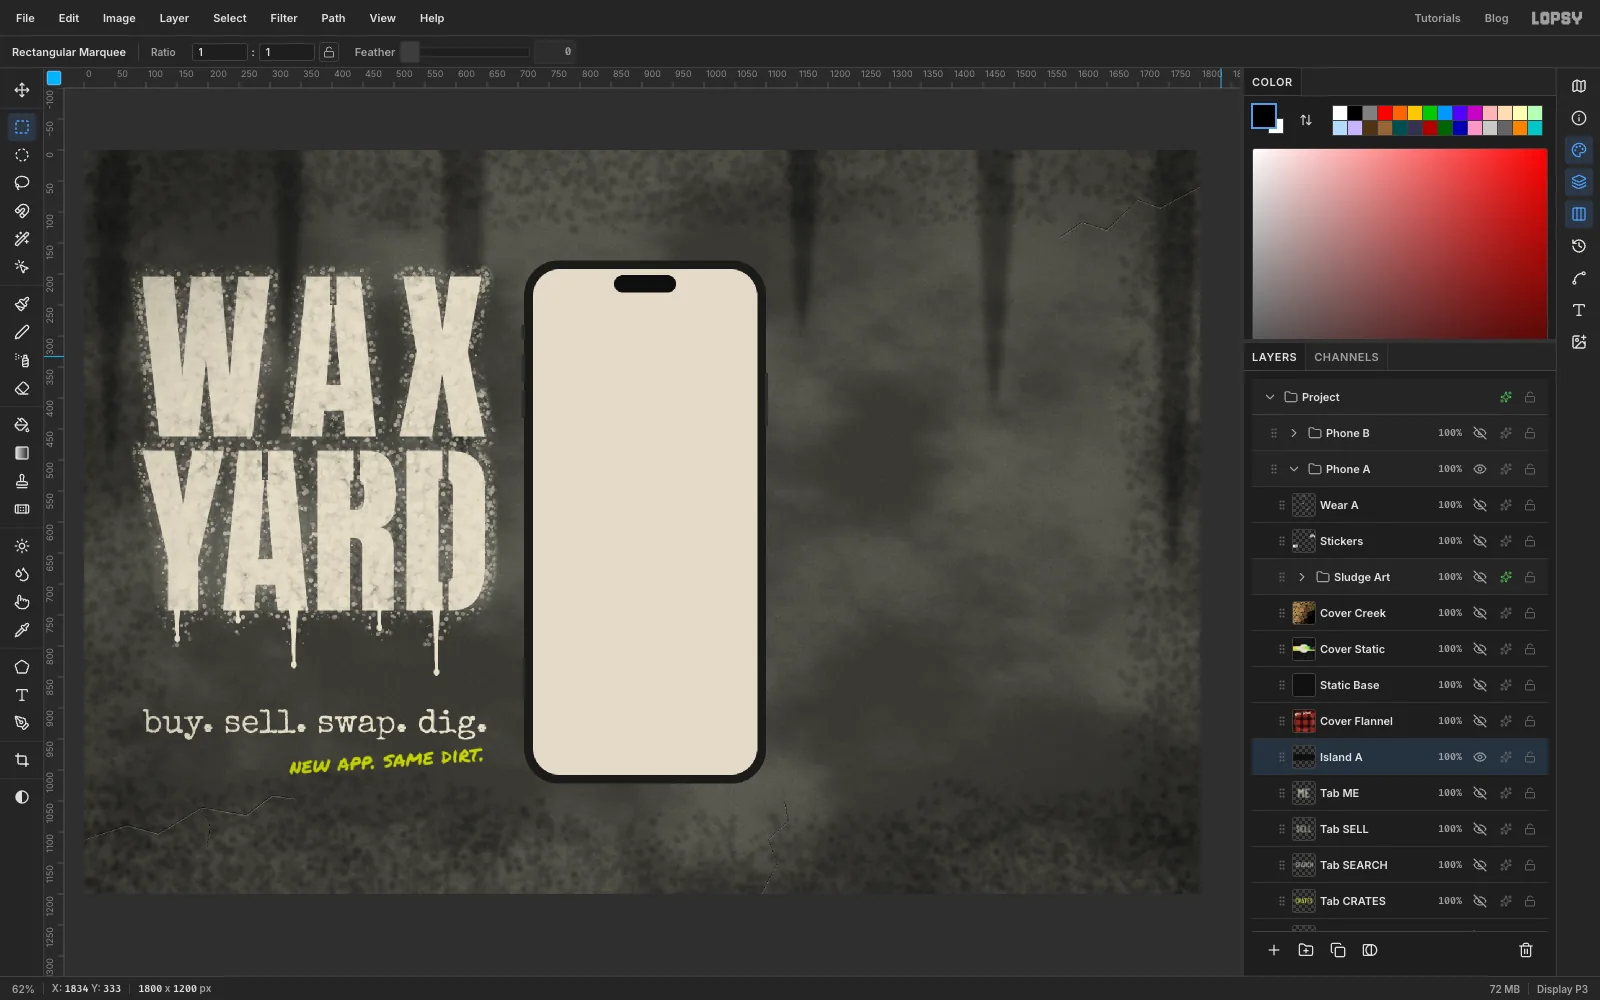Expand the Phone B group

(x=1294, y=433)
